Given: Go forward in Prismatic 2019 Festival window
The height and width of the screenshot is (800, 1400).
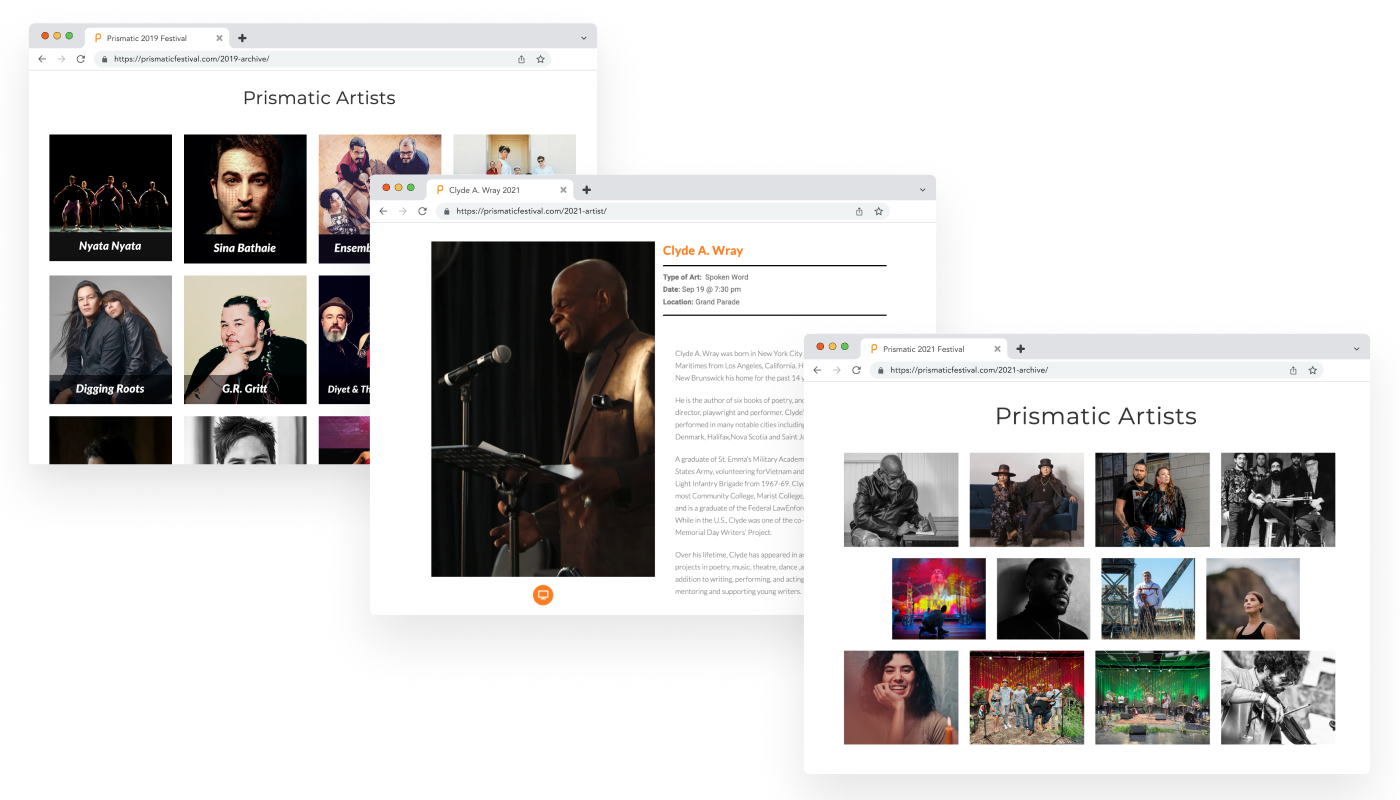Looking at the screenshot, I should pos(61,59).
